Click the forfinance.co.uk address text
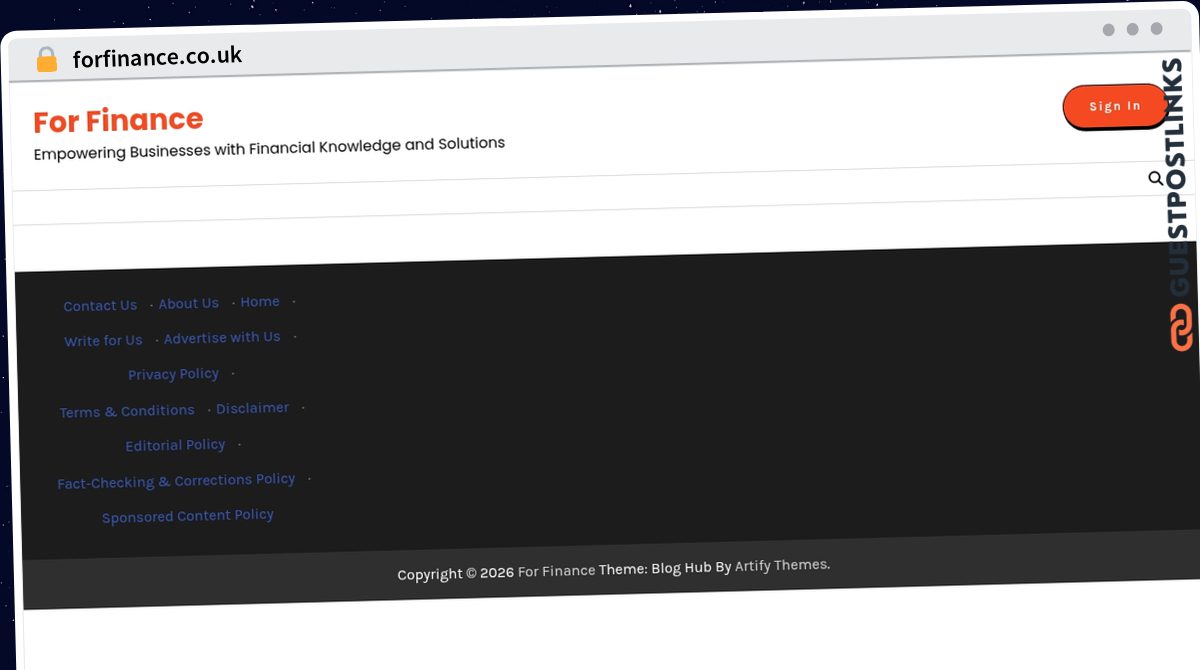Screen dimensions: 1200x670 [157, 57]
